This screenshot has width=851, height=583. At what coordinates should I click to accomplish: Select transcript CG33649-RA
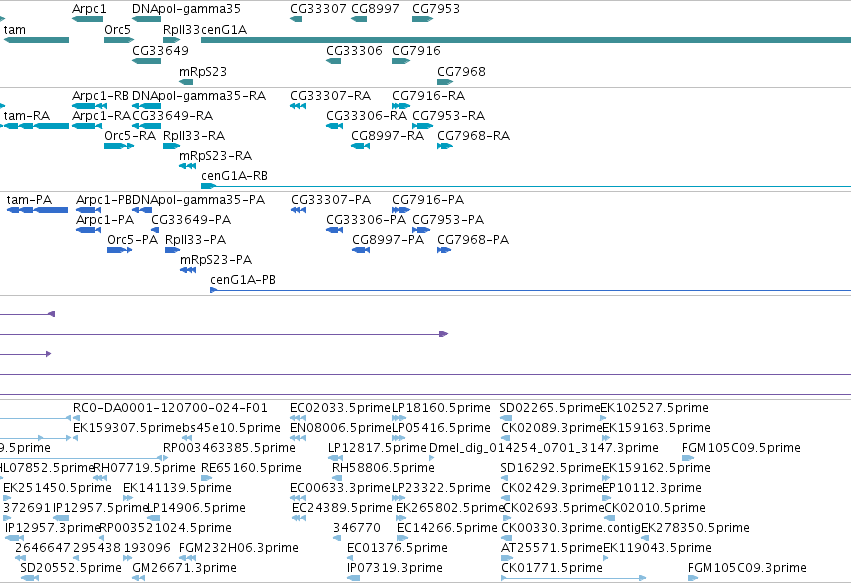pyautogui.click(x=173, y=116)
